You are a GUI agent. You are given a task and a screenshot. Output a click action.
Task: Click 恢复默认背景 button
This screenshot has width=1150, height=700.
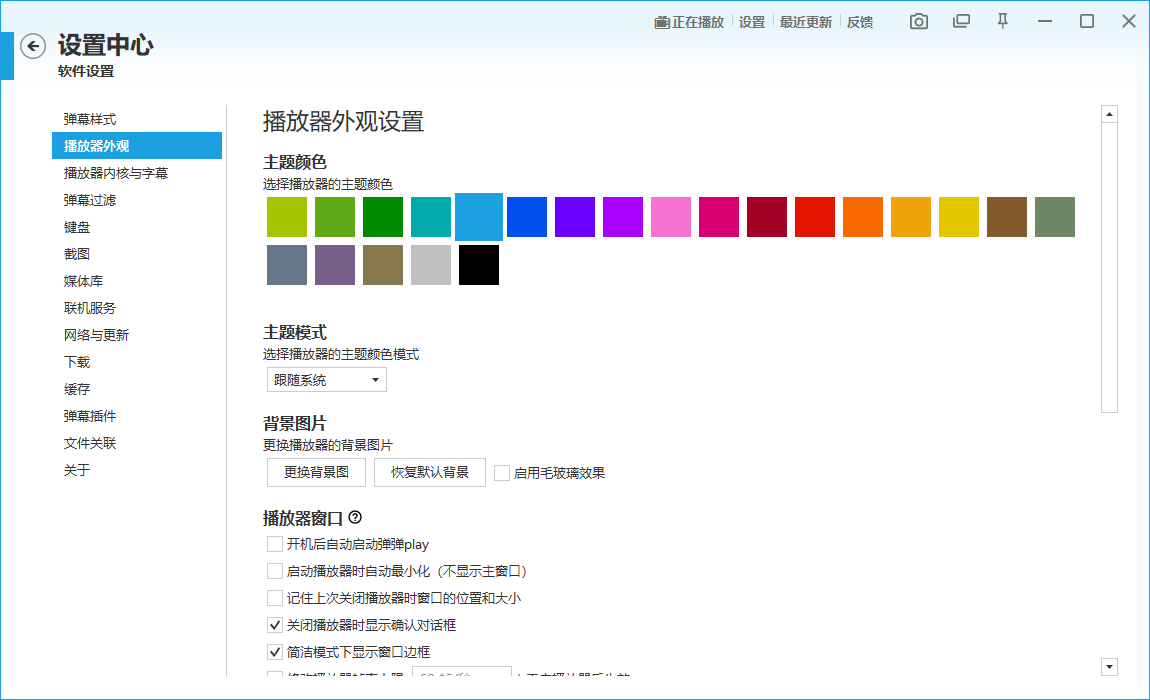[430, 473]
